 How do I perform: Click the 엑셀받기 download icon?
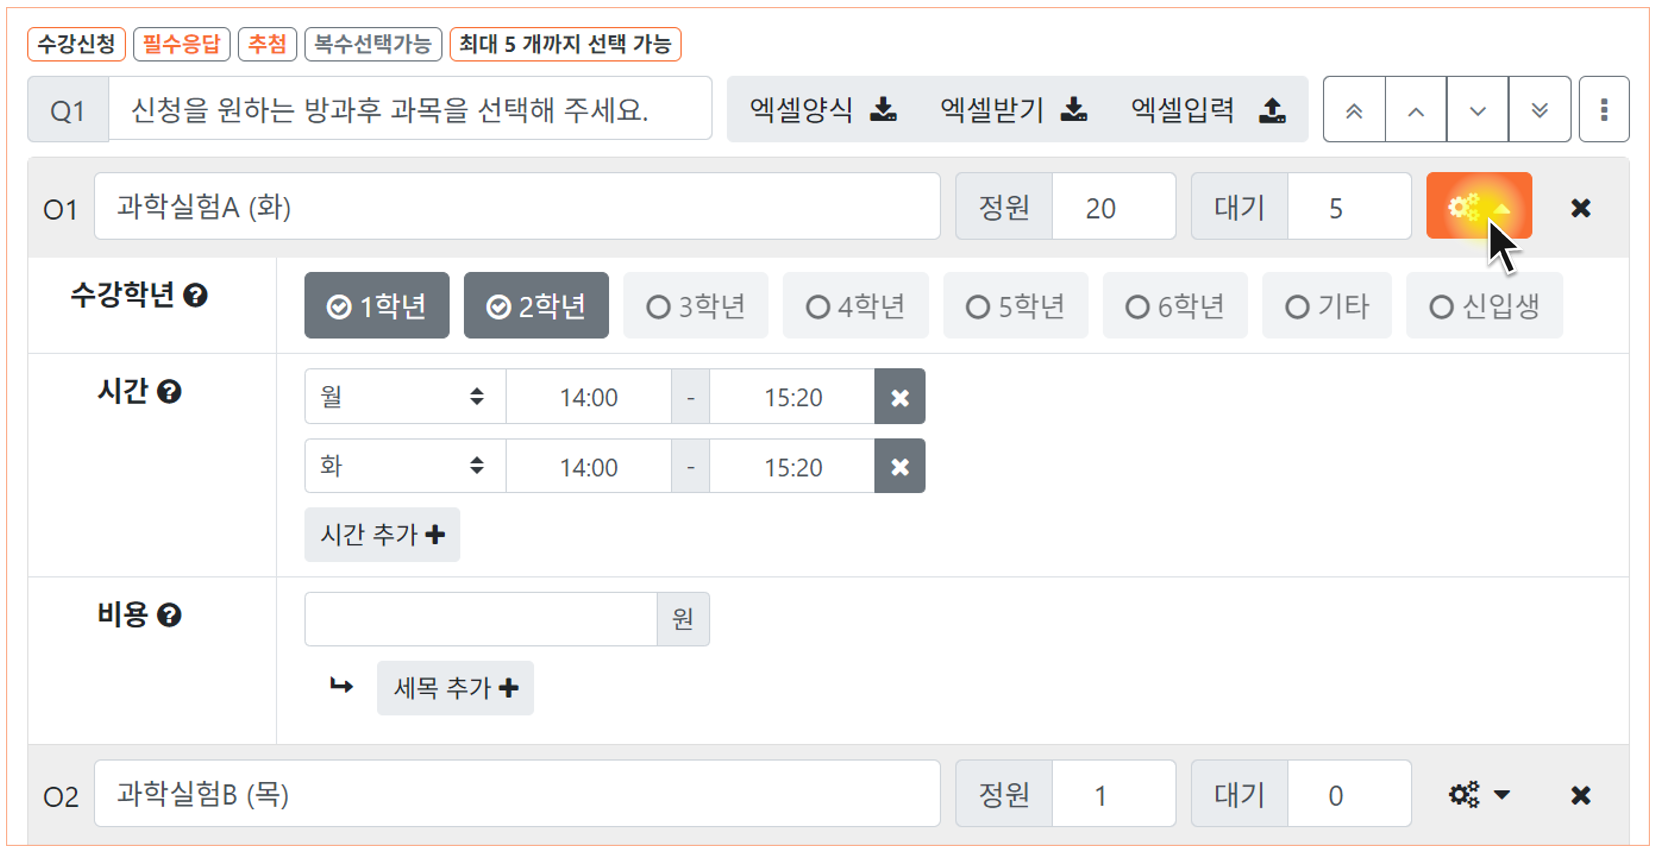pyautogui.click(x=1074, y=109)
